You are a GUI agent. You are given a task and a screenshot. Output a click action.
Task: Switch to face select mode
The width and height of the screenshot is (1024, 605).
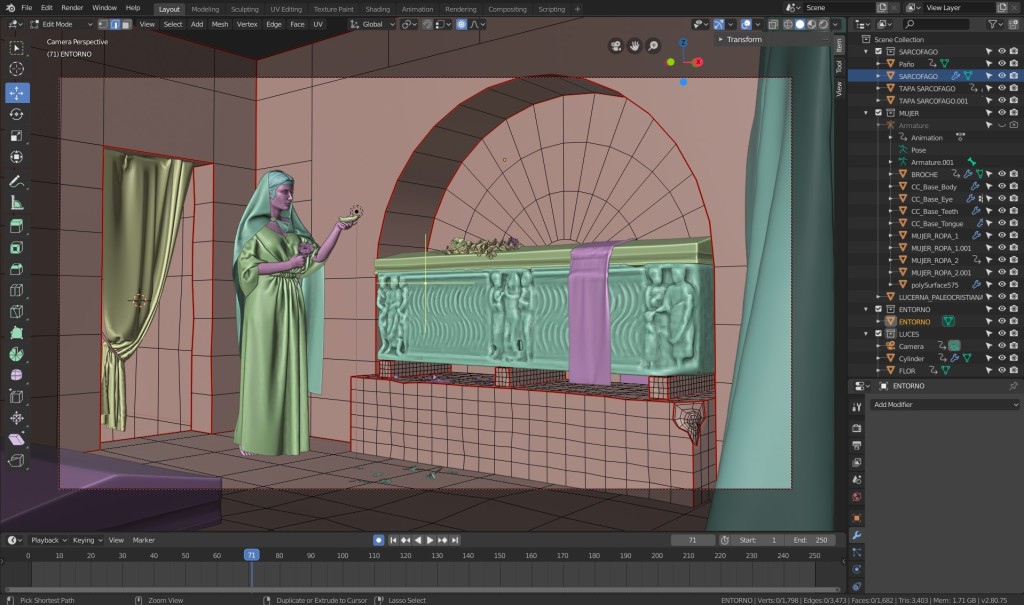click(x=126, y=24)
